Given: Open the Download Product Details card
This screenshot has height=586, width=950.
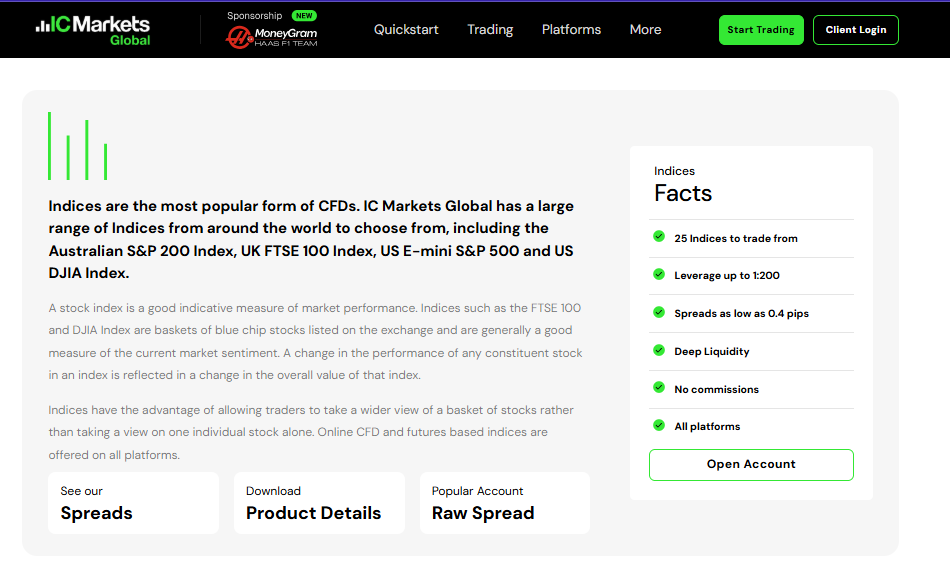Looking at the screenshot, I should click(319, 503).
